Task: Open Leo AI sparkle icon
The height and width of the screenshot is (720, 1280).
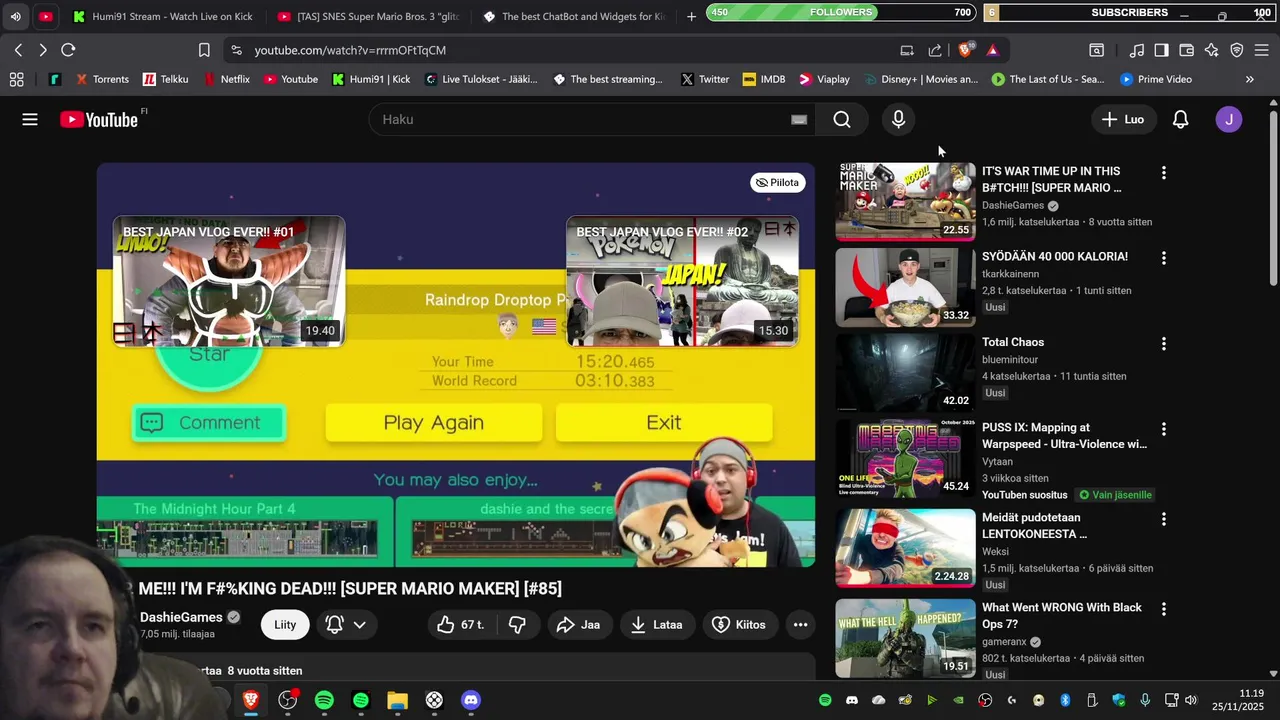Action: 1211,50
